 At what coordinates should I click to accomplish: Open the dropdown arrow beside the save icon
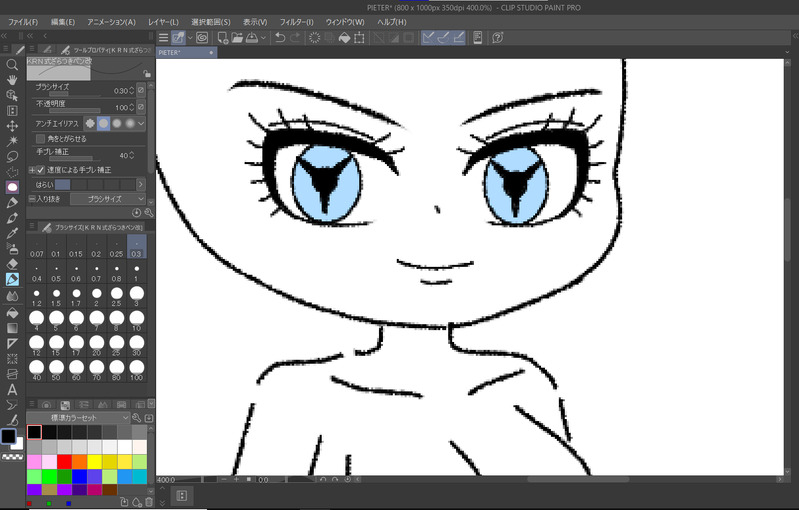(263, 38)
